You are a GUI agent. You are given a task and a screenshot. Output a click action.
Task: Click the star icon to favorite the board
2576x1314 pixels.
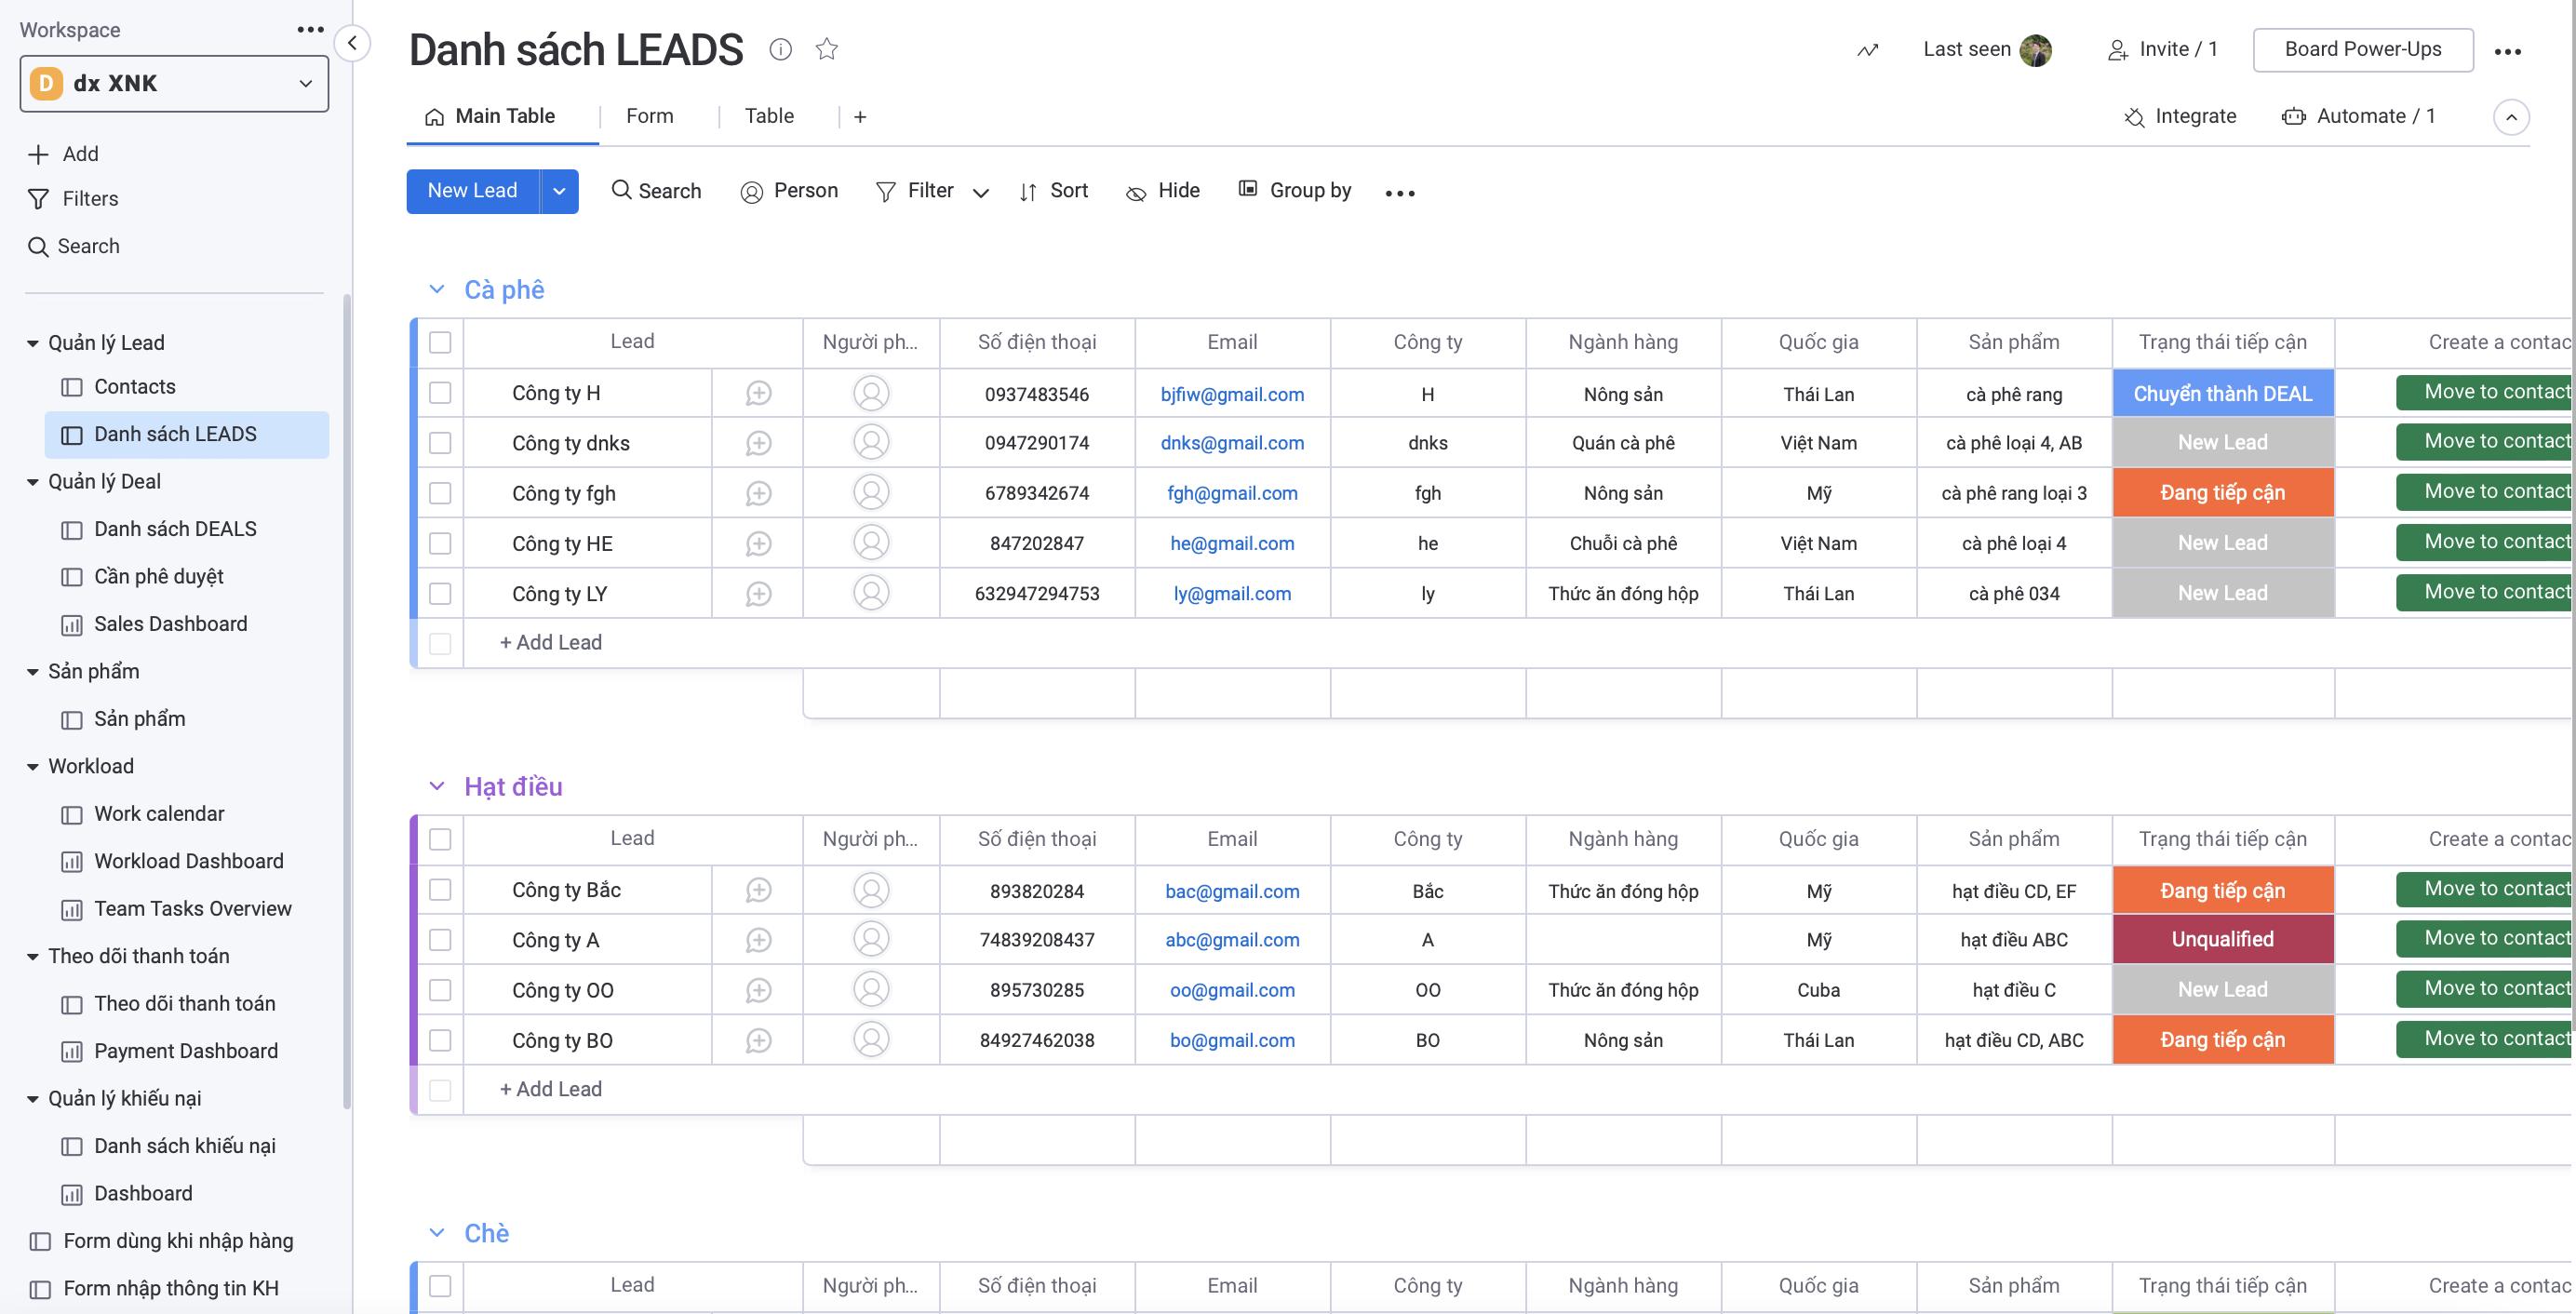[826, 49]
